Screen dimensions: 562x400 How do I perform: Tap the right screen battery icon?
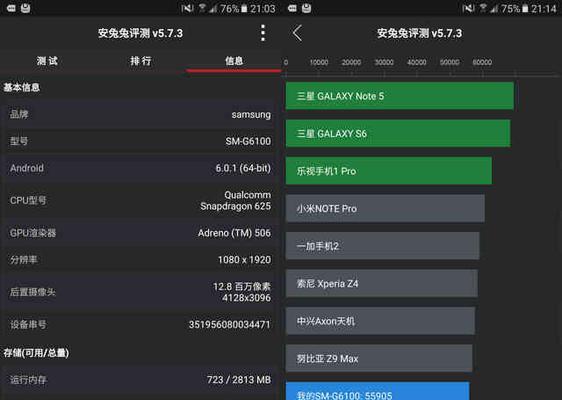[525, 8]
